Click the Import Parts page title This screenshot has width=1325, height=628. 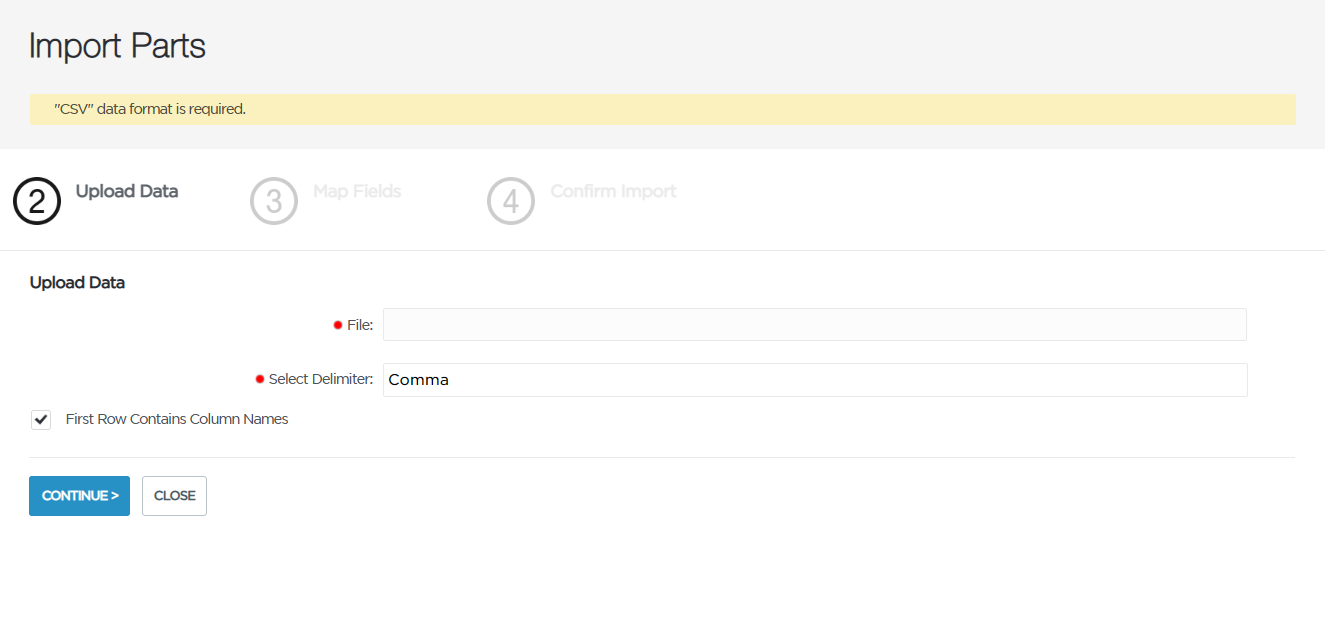[x=117, y=46]
